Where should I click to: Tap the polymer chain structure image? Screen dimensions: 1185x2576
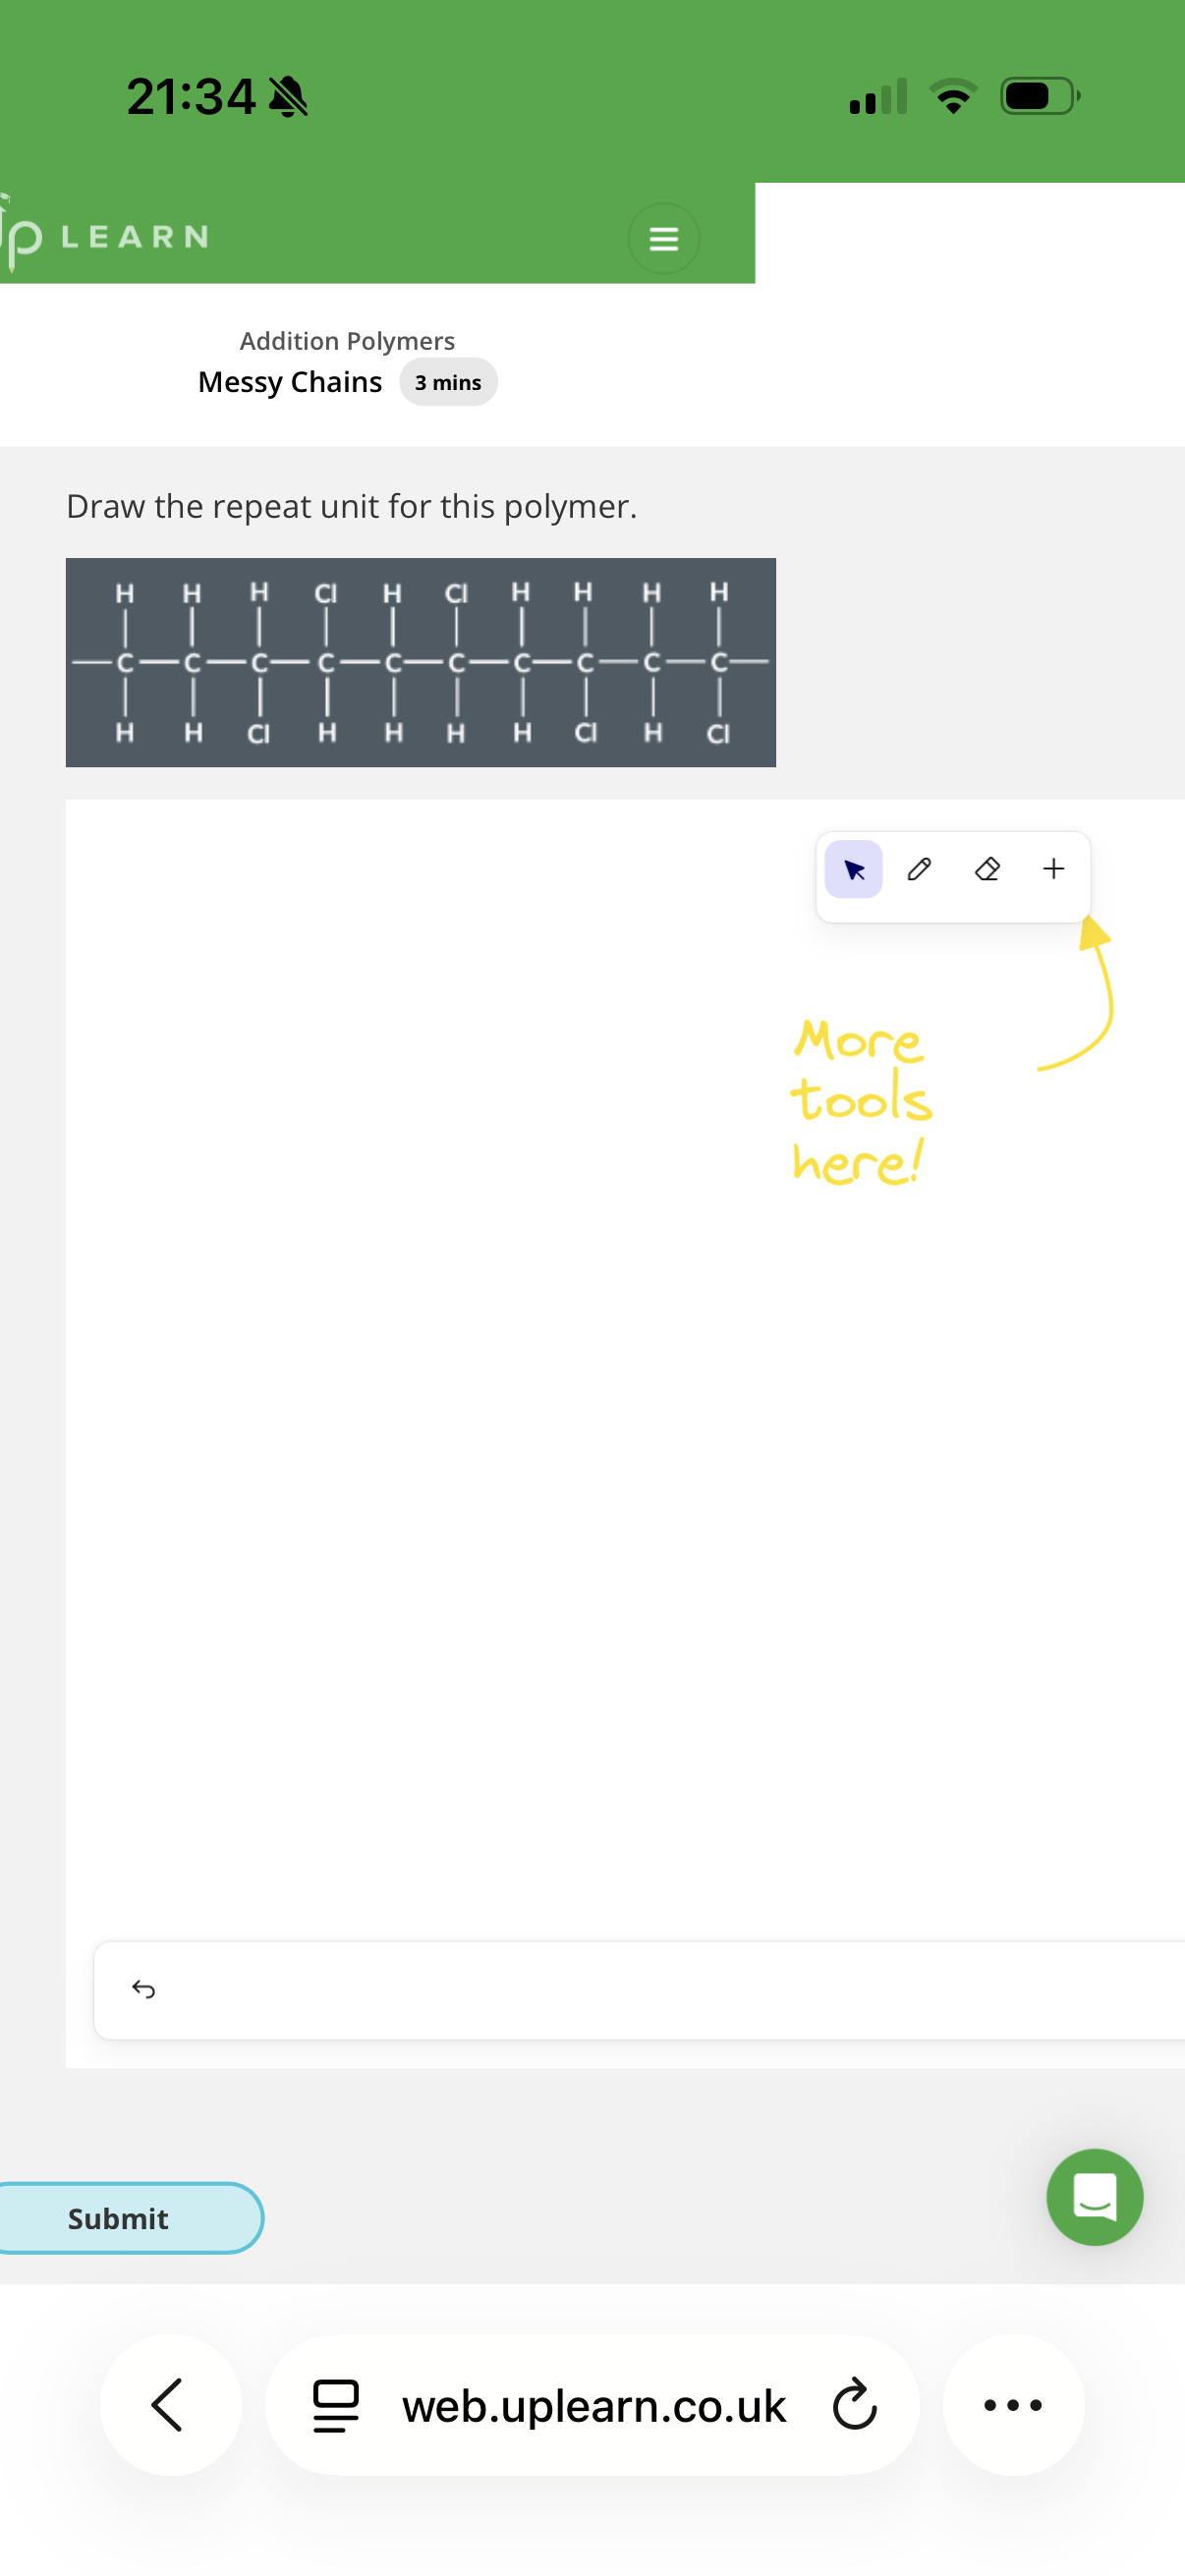[420, 662]
